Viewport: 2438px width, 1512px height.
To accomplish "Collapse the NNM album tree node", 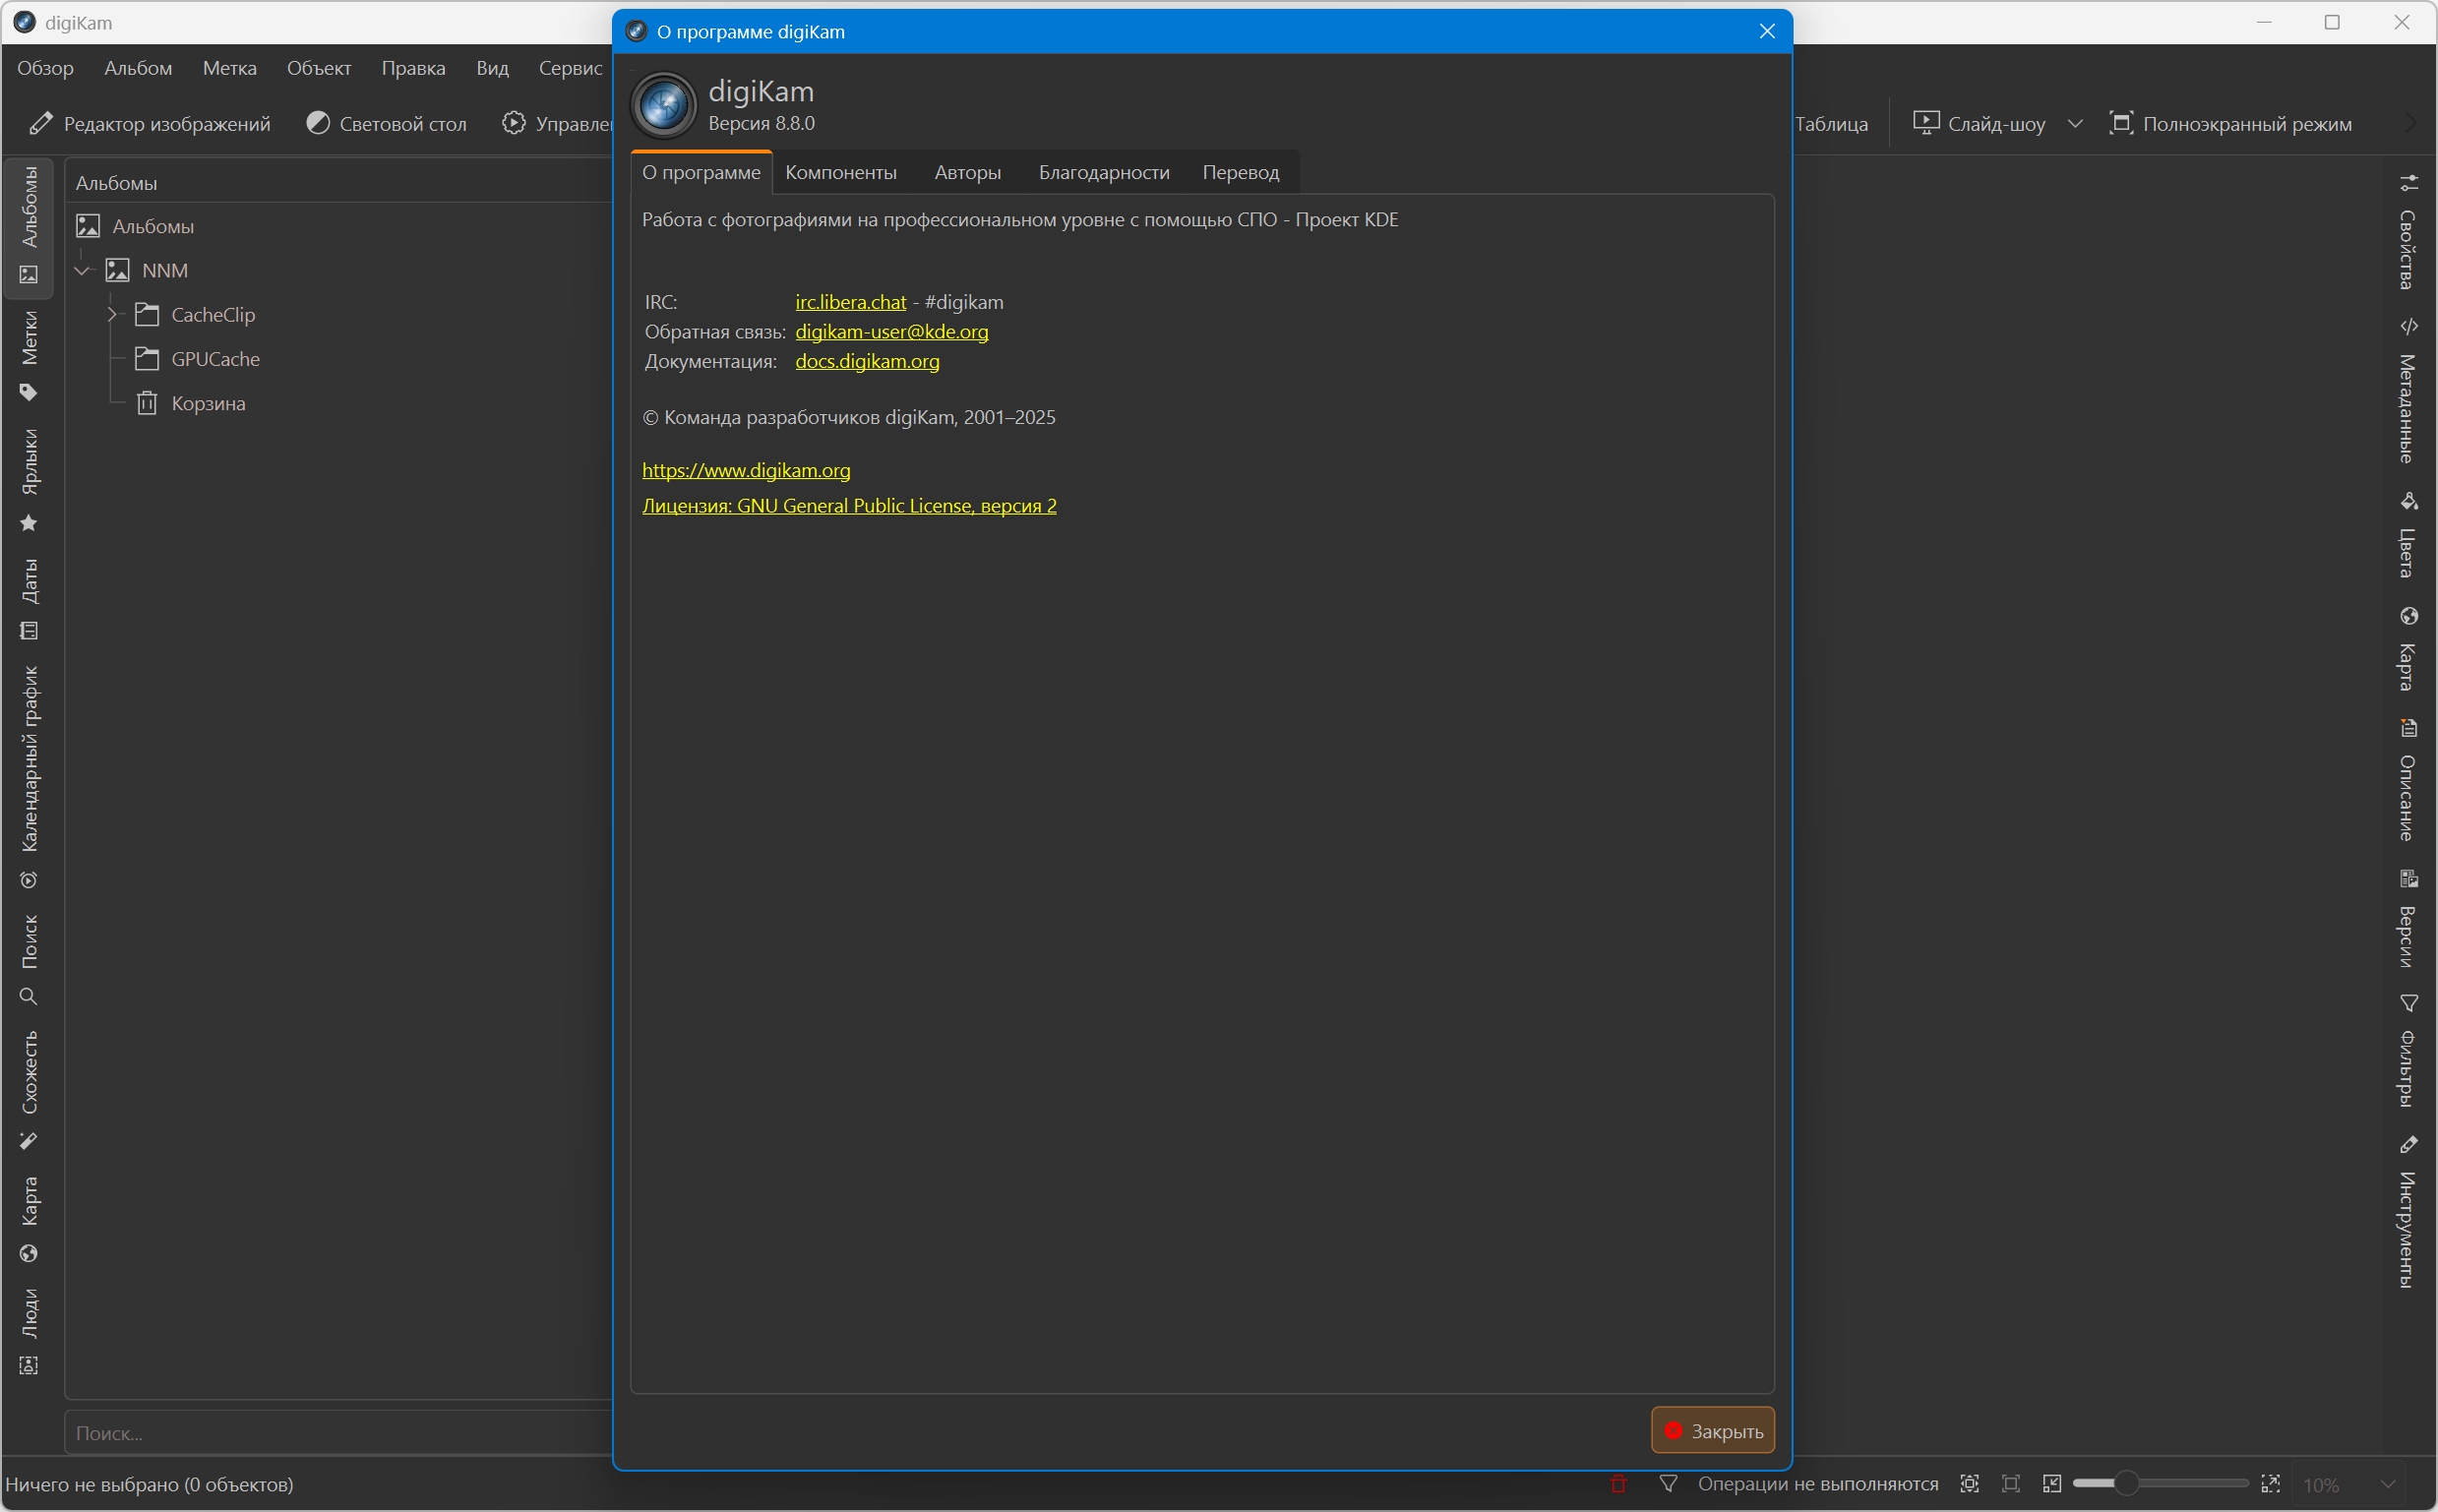I will pos(84,270).
